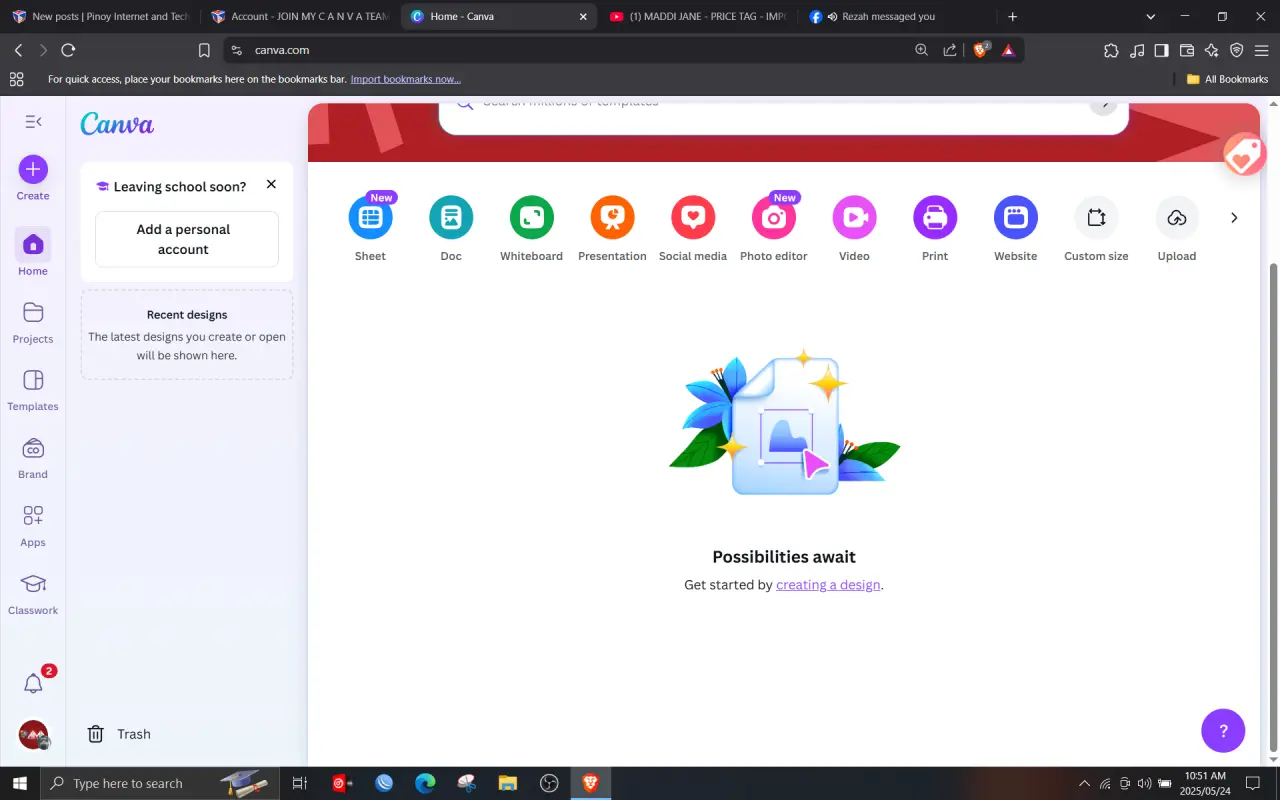Screen dimensions: 1280x800
Task: Click the canva.com address bar
Action: pos(570,50)
